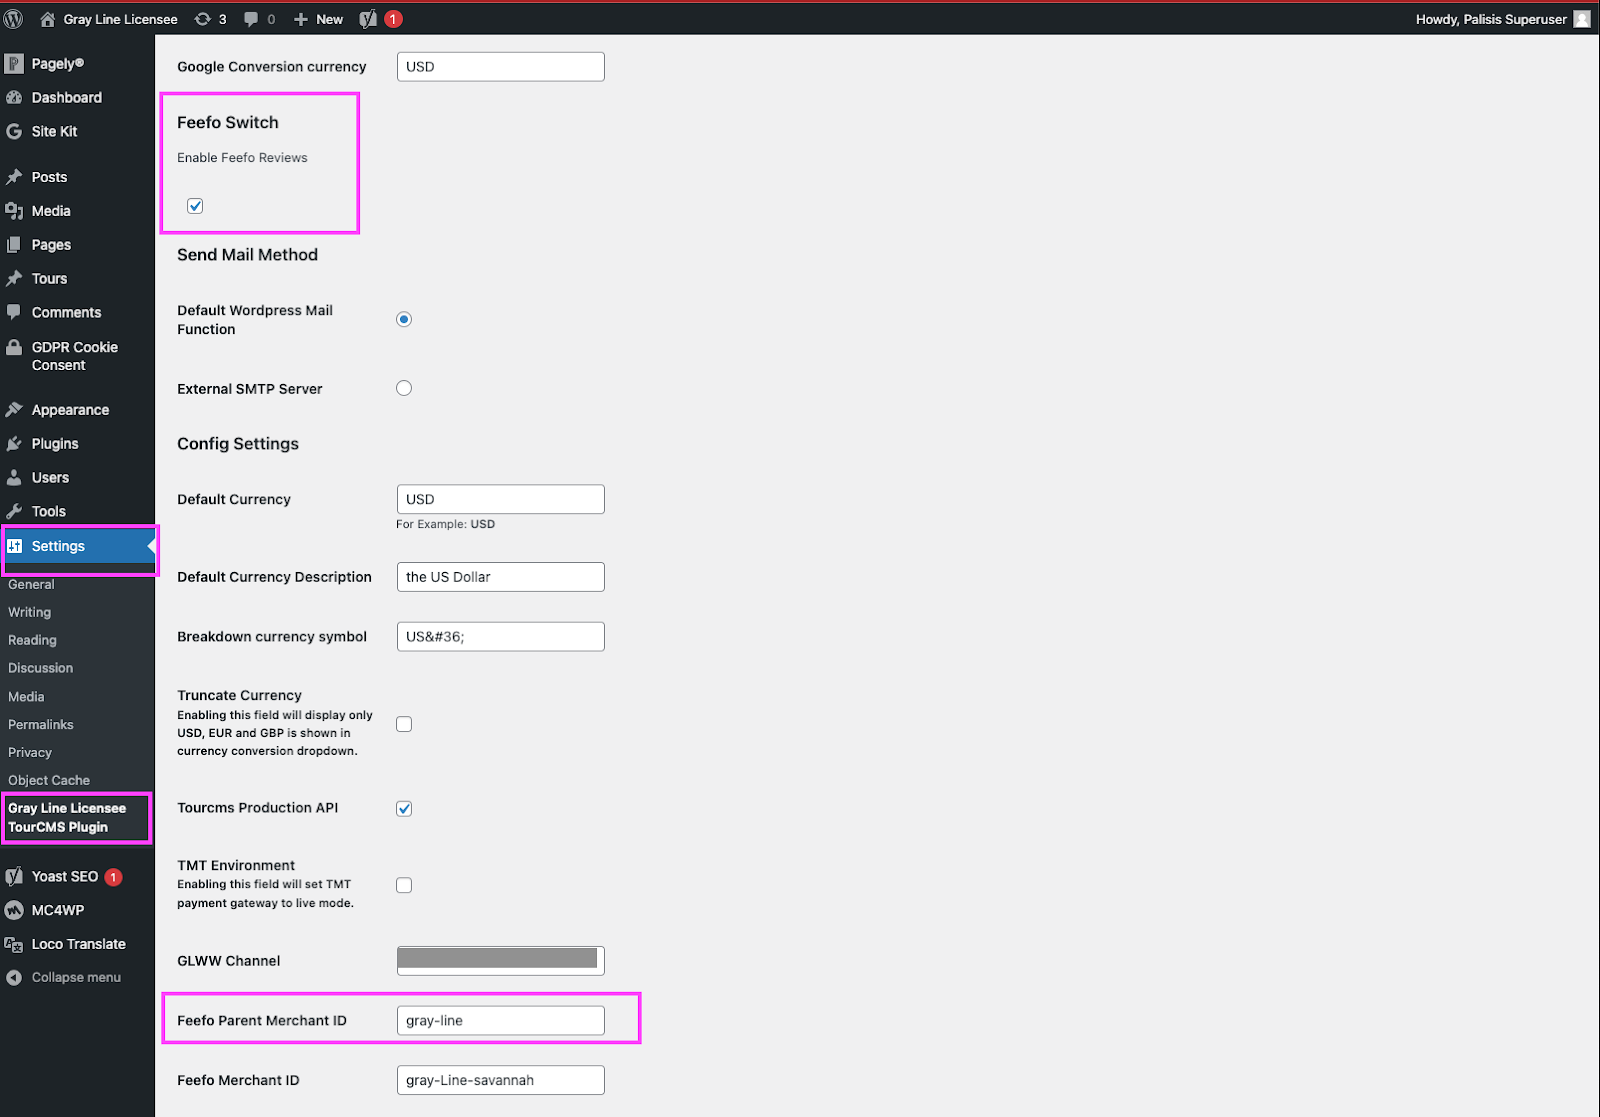Click the WordPress logo in admin bar
The image size is (1600, 1117).
14,19
